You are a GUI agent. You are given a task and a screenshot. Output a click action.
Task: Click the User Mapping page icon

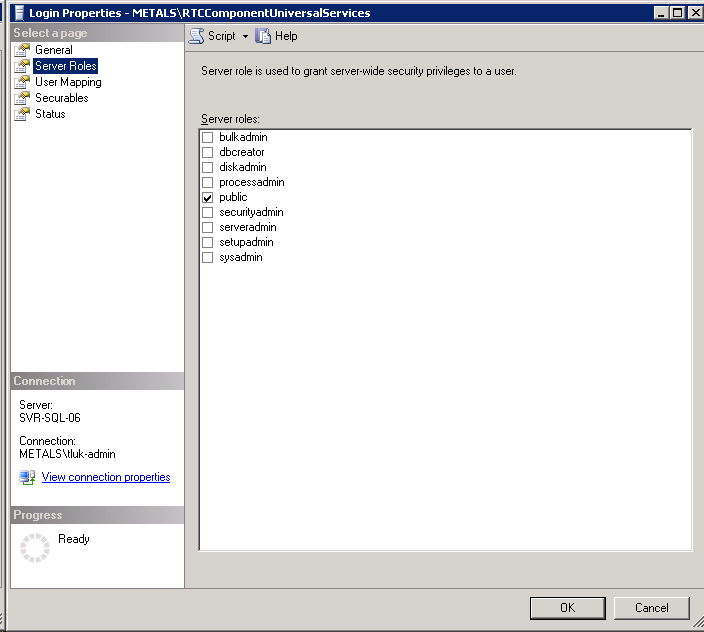(x=22, y=82)
